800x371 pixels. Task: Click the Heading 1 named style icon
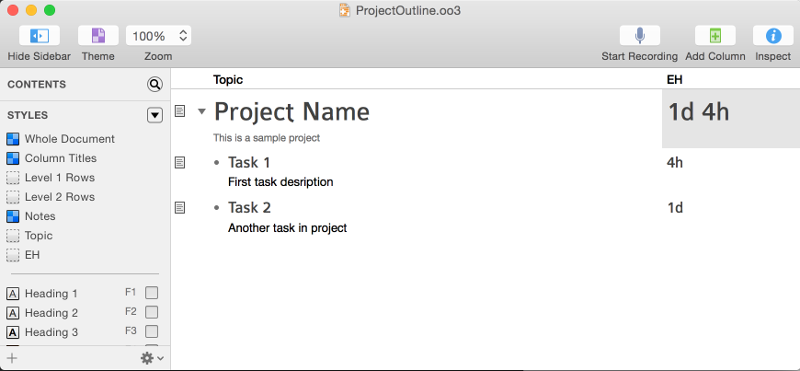pyautogui.click(x=13, y=293)
